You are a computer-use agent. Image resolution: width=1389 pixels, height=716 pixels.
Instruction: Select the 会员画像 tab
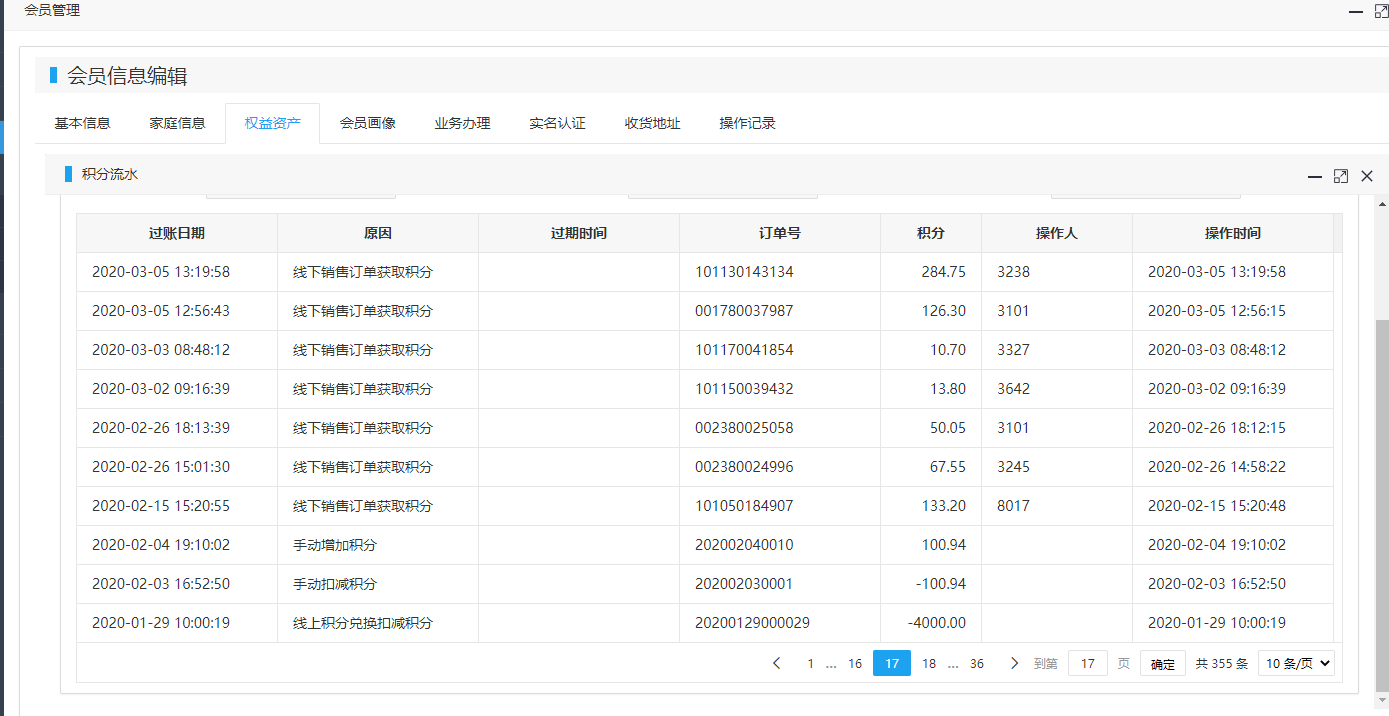coord(367,123)
